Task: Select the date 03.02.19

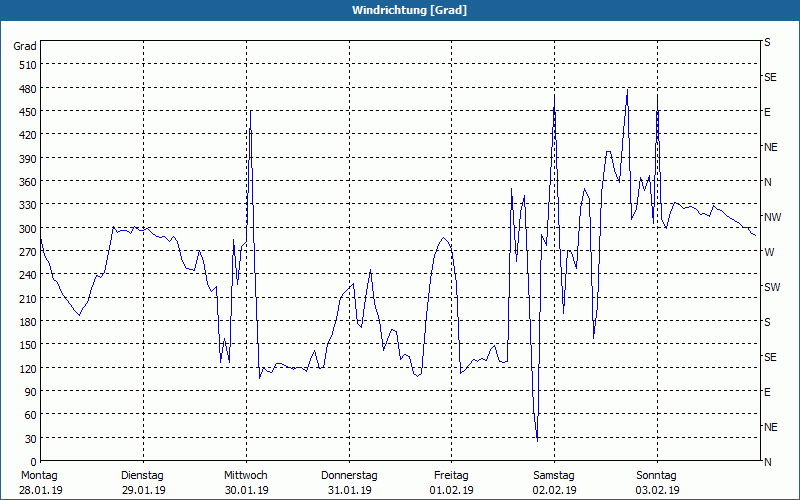Action: (657, 490)
